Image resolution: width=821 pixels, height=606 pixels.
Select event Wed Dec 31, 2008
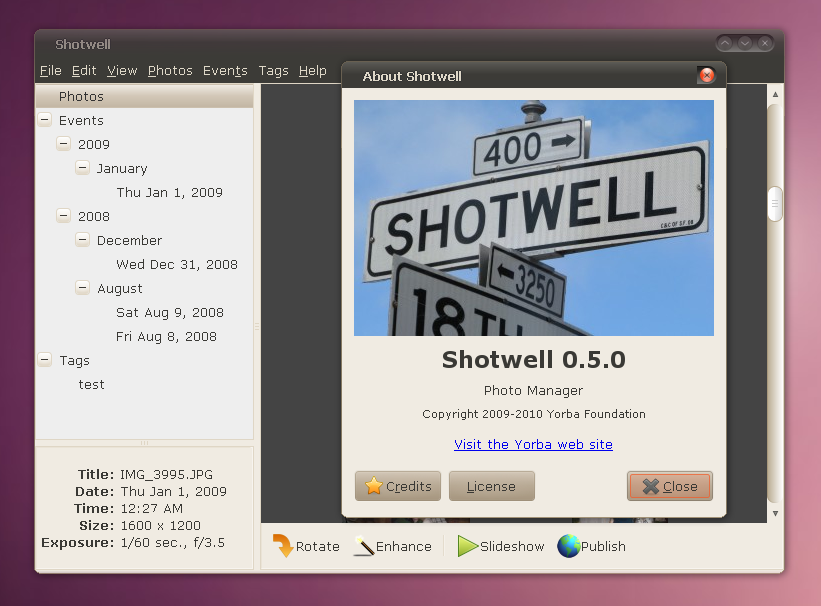click(x=177, y=265)
